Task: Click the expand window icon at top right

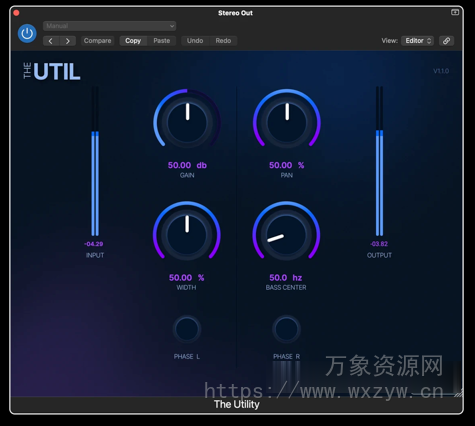Action: [455, 12]
